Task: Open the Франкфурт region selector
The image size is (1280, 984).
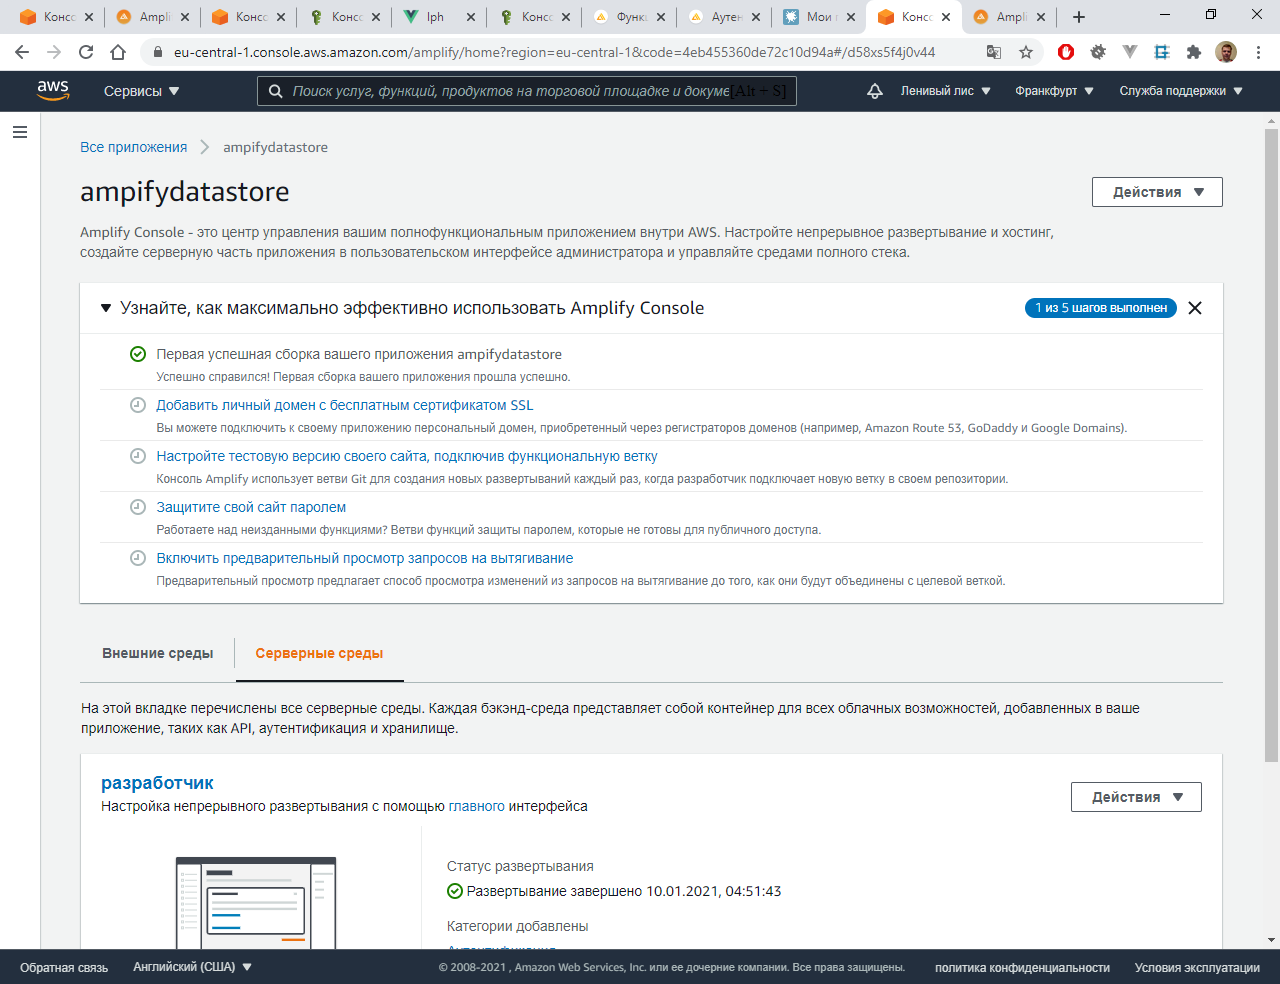Action: (x=1054, y=91)
